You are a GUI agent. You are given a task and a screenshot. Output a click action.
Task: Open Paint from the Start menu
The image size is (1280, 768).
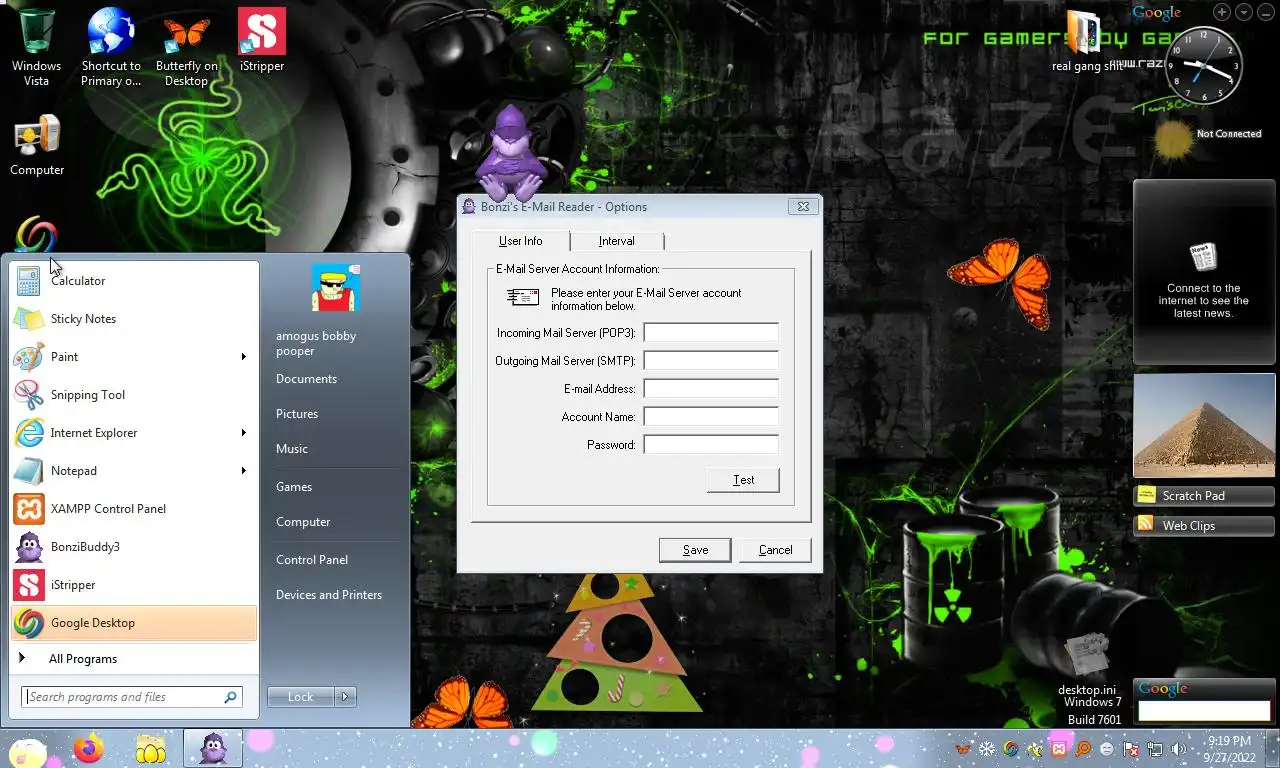pos(134,357)
